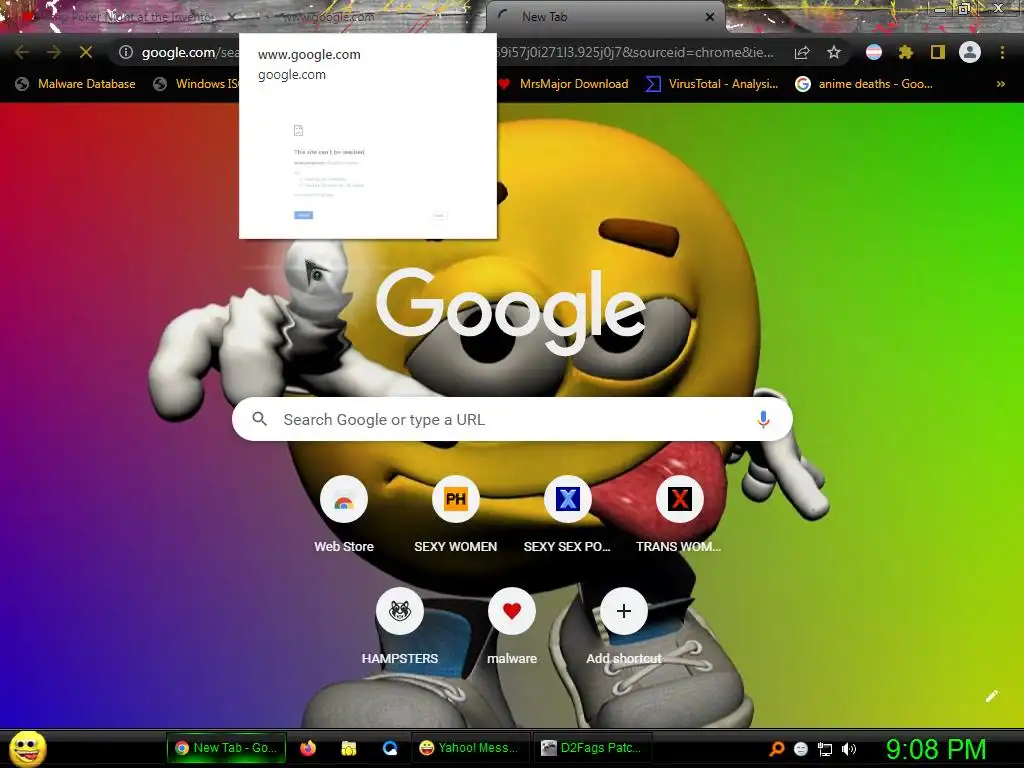Open the red X shortcut tile
Viewport: 1024px width, 768px height.
pos(679,515)
